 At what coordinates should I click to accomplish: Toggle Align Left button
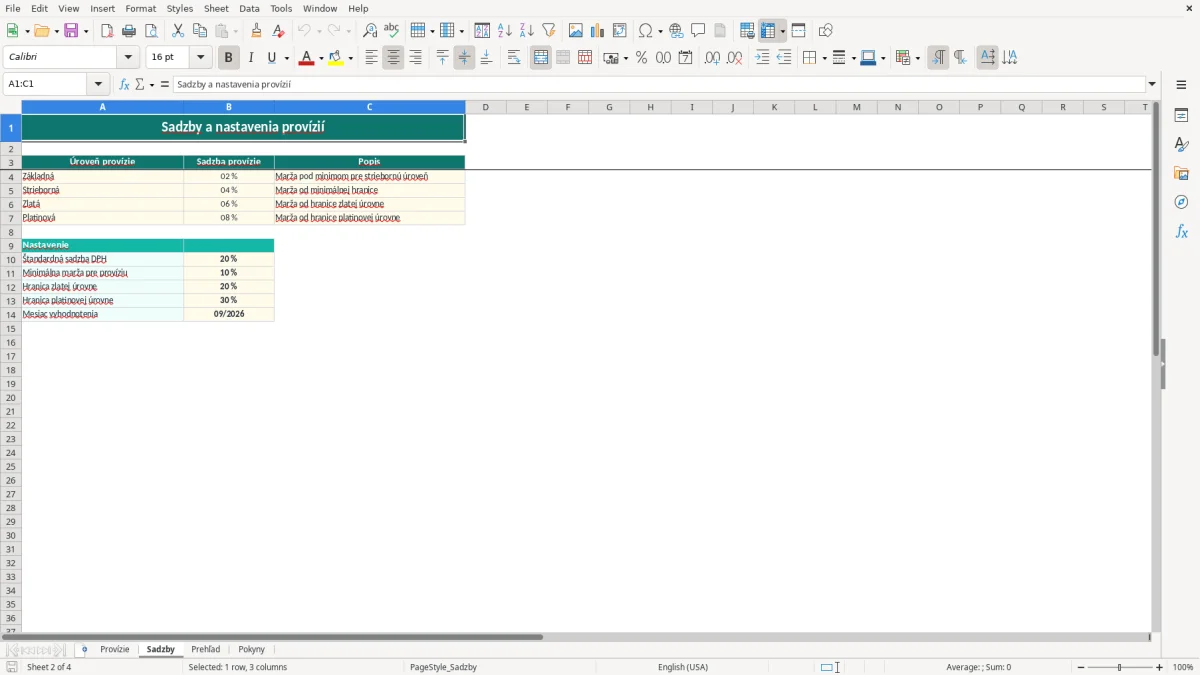click(x=372, y=58)
